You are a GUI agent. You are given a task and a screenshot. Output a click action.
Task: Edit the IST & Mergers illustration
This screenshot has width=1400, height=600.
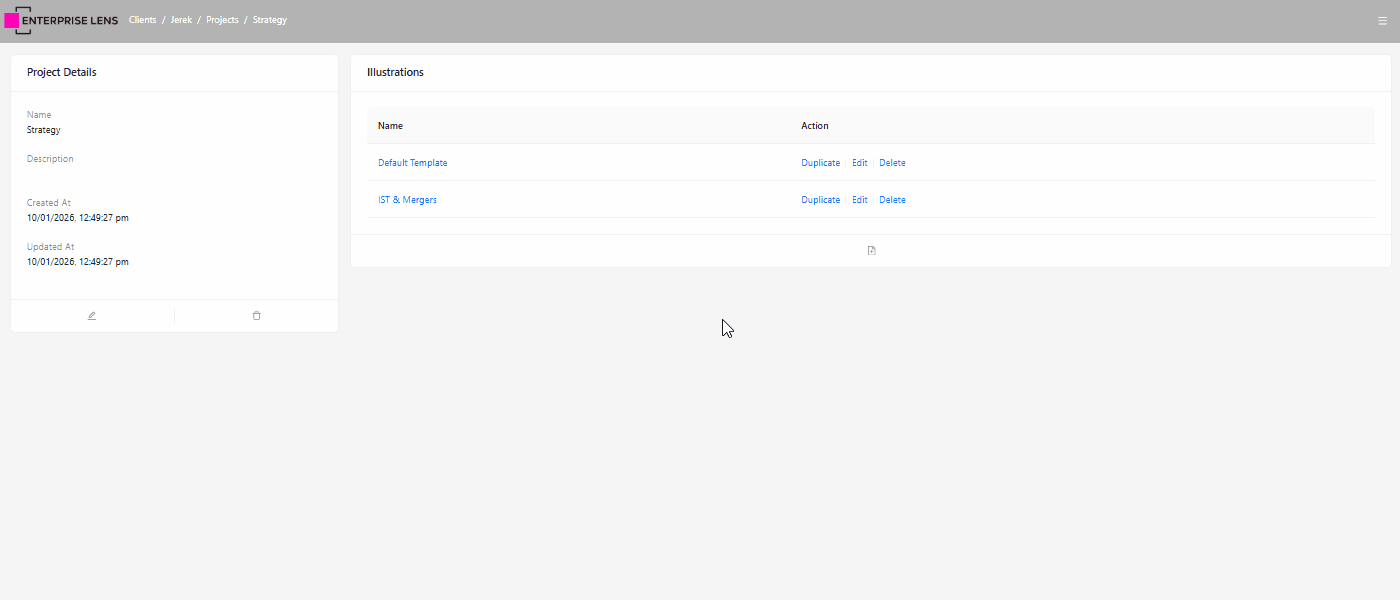click(x=859, y=200)
